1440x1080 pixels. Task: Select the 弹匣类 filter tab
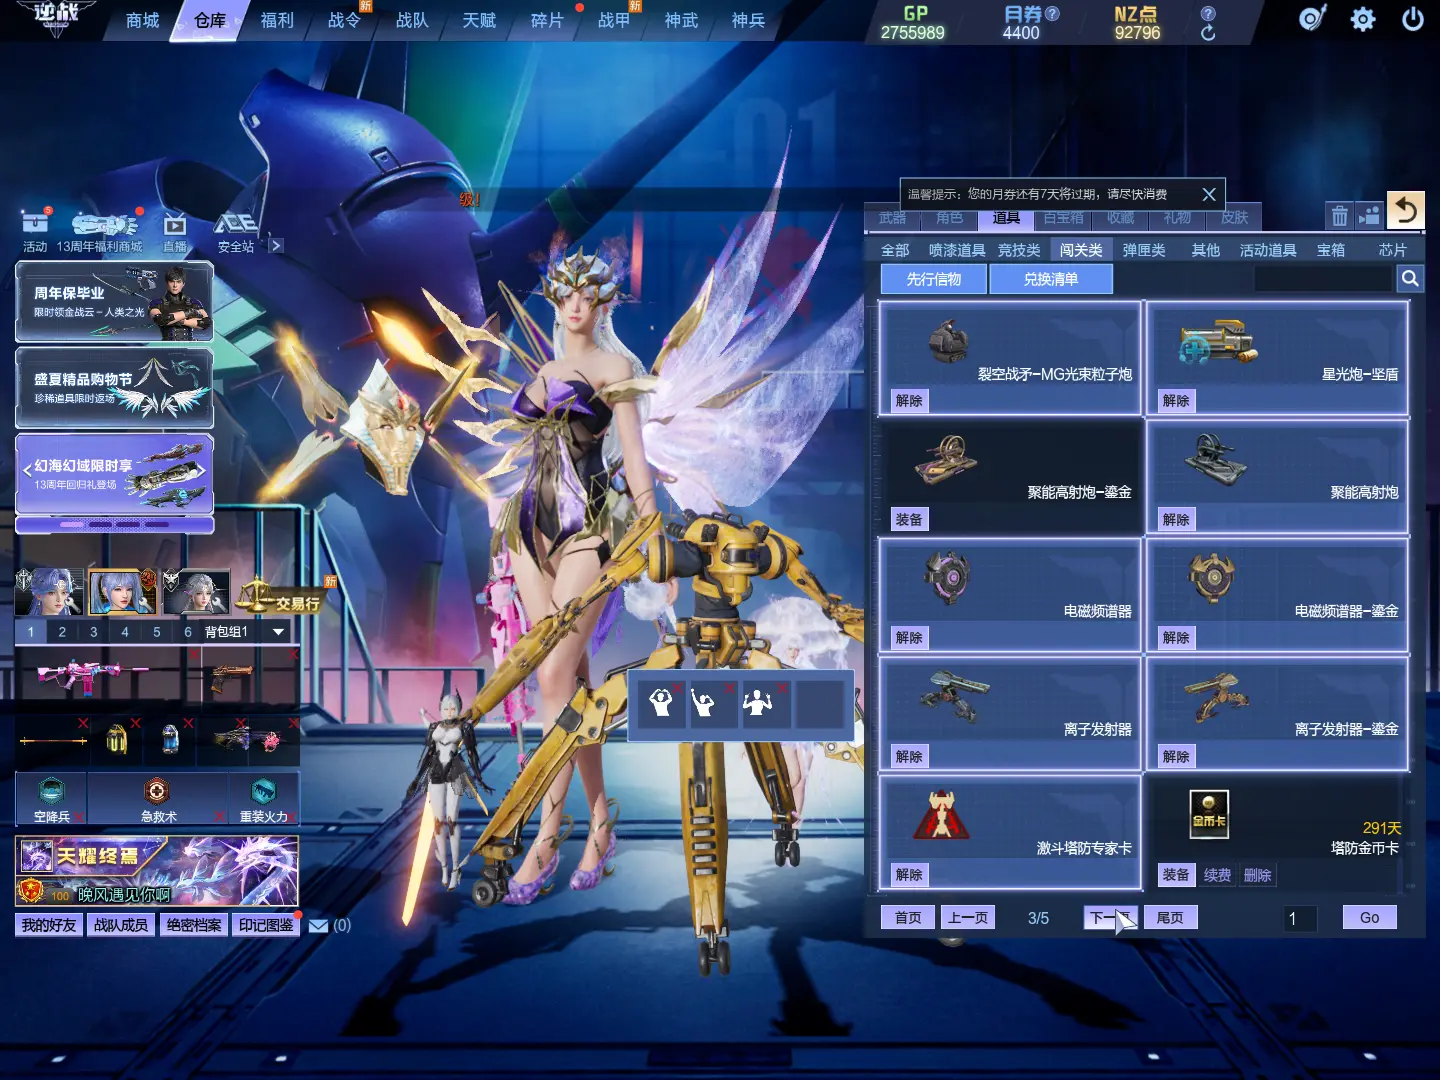click(x=1144, y=250)
